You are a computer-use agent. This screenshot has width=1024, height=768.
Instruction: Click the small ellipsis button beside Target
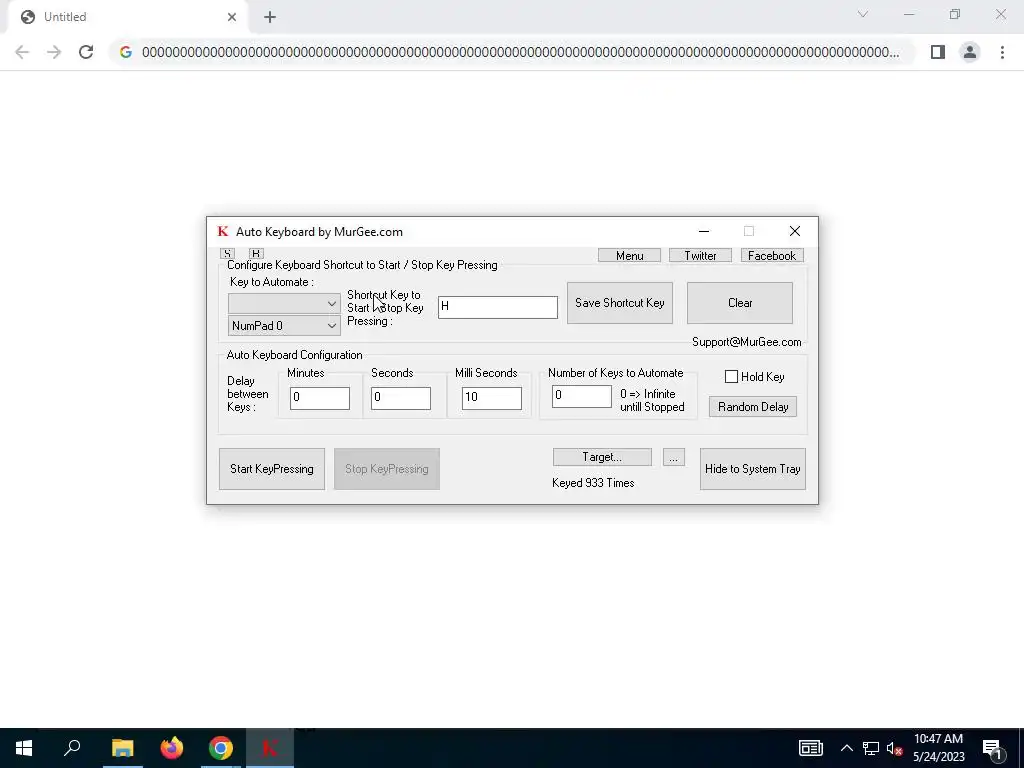tap(673, 457)
